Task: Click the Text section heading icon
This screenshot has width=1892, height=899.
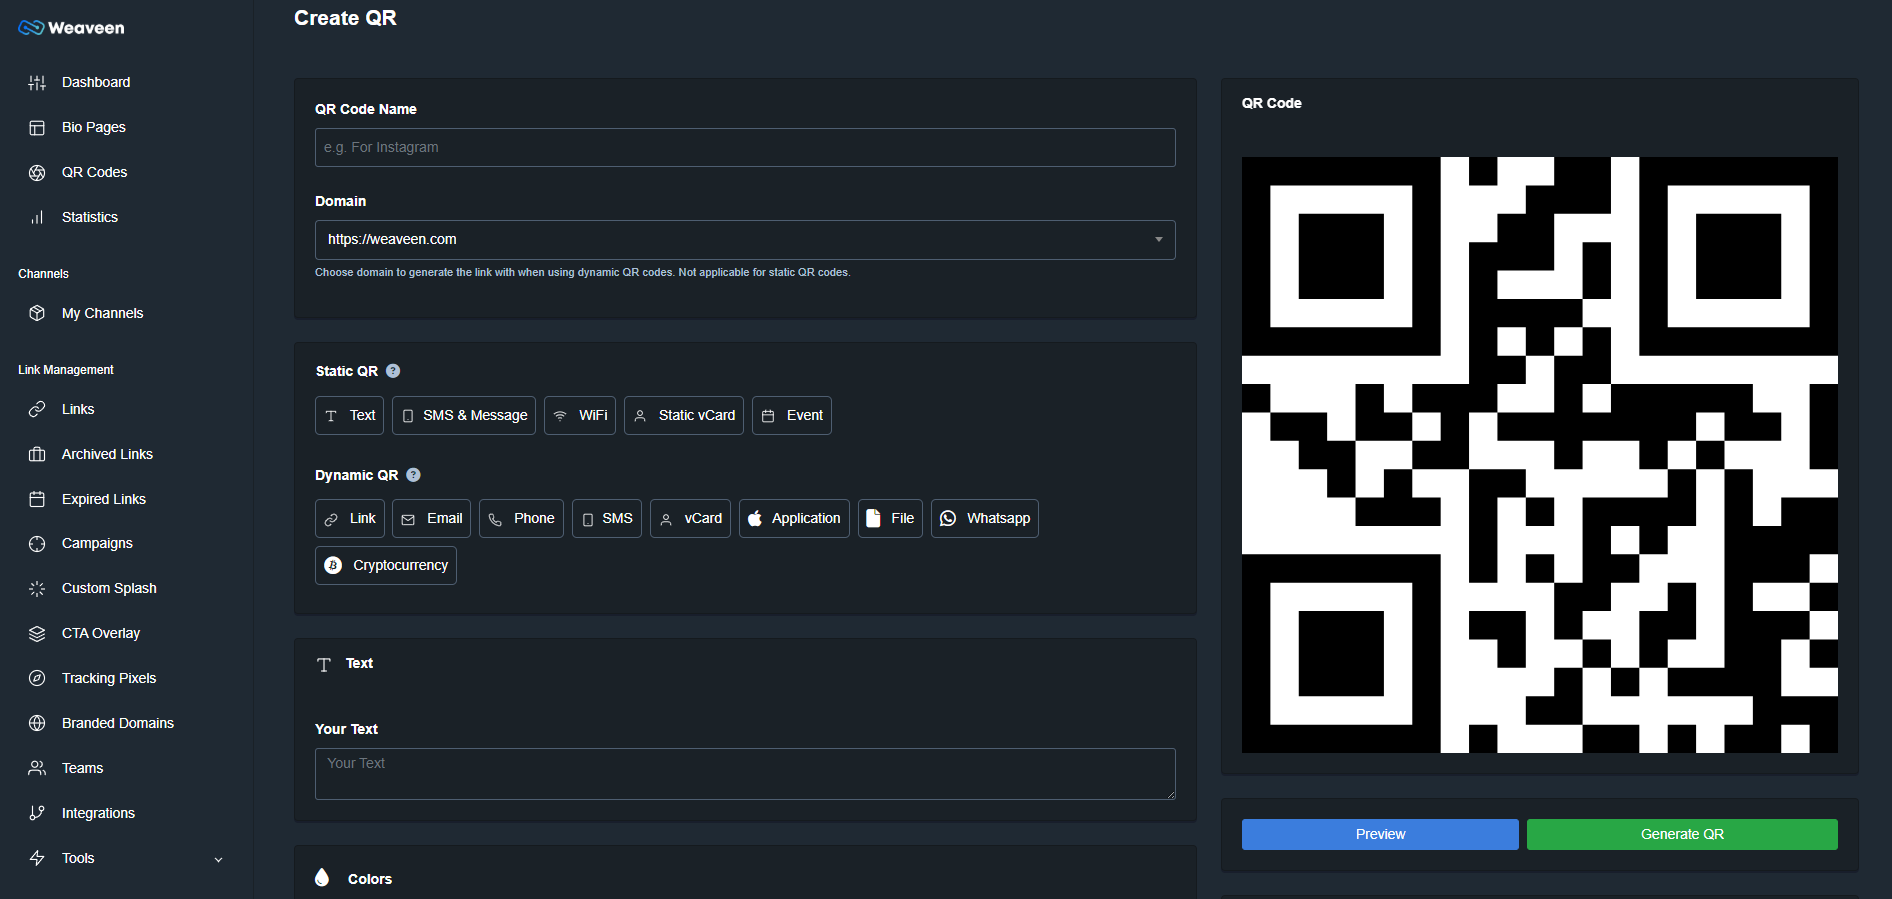Action: coord(324,665)
